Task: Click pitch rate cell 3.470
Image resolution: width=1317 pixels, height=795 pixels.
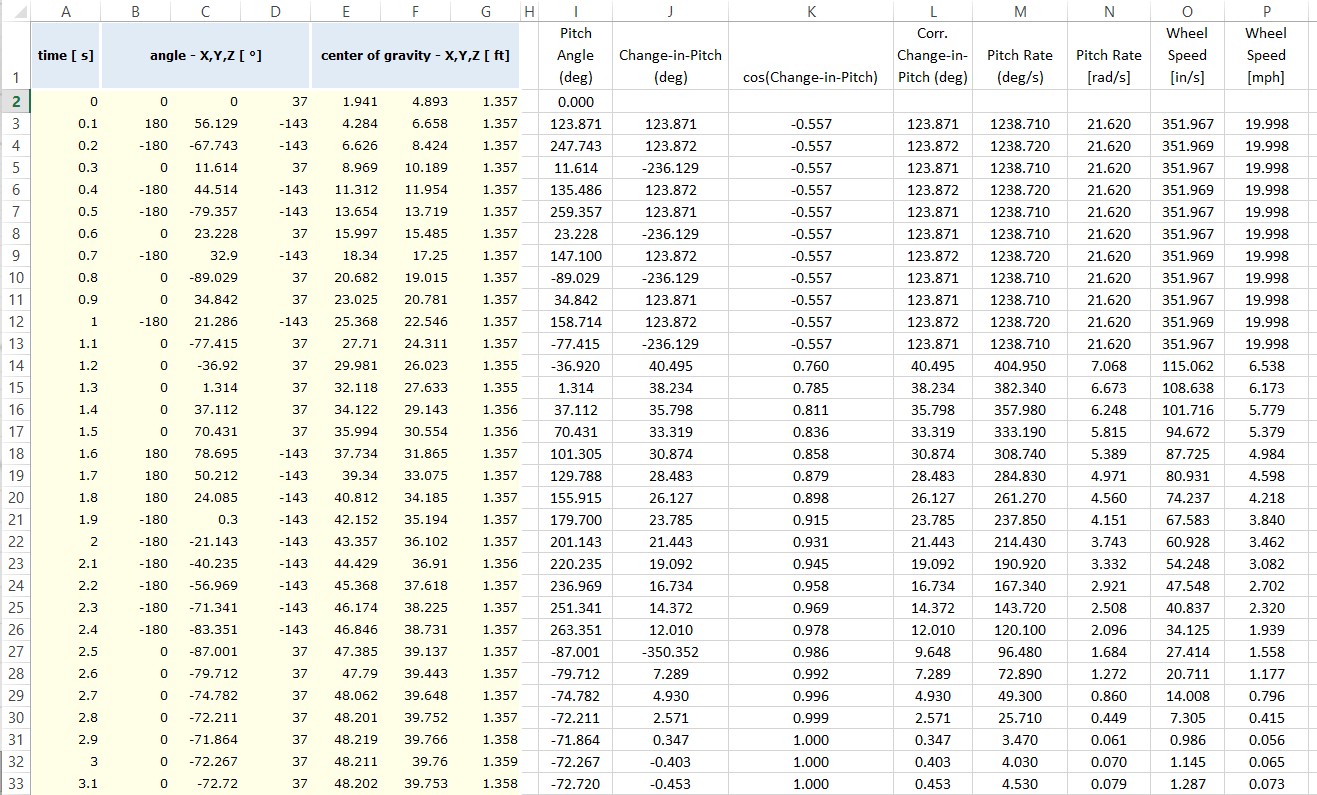Action: click(1019, 740)
